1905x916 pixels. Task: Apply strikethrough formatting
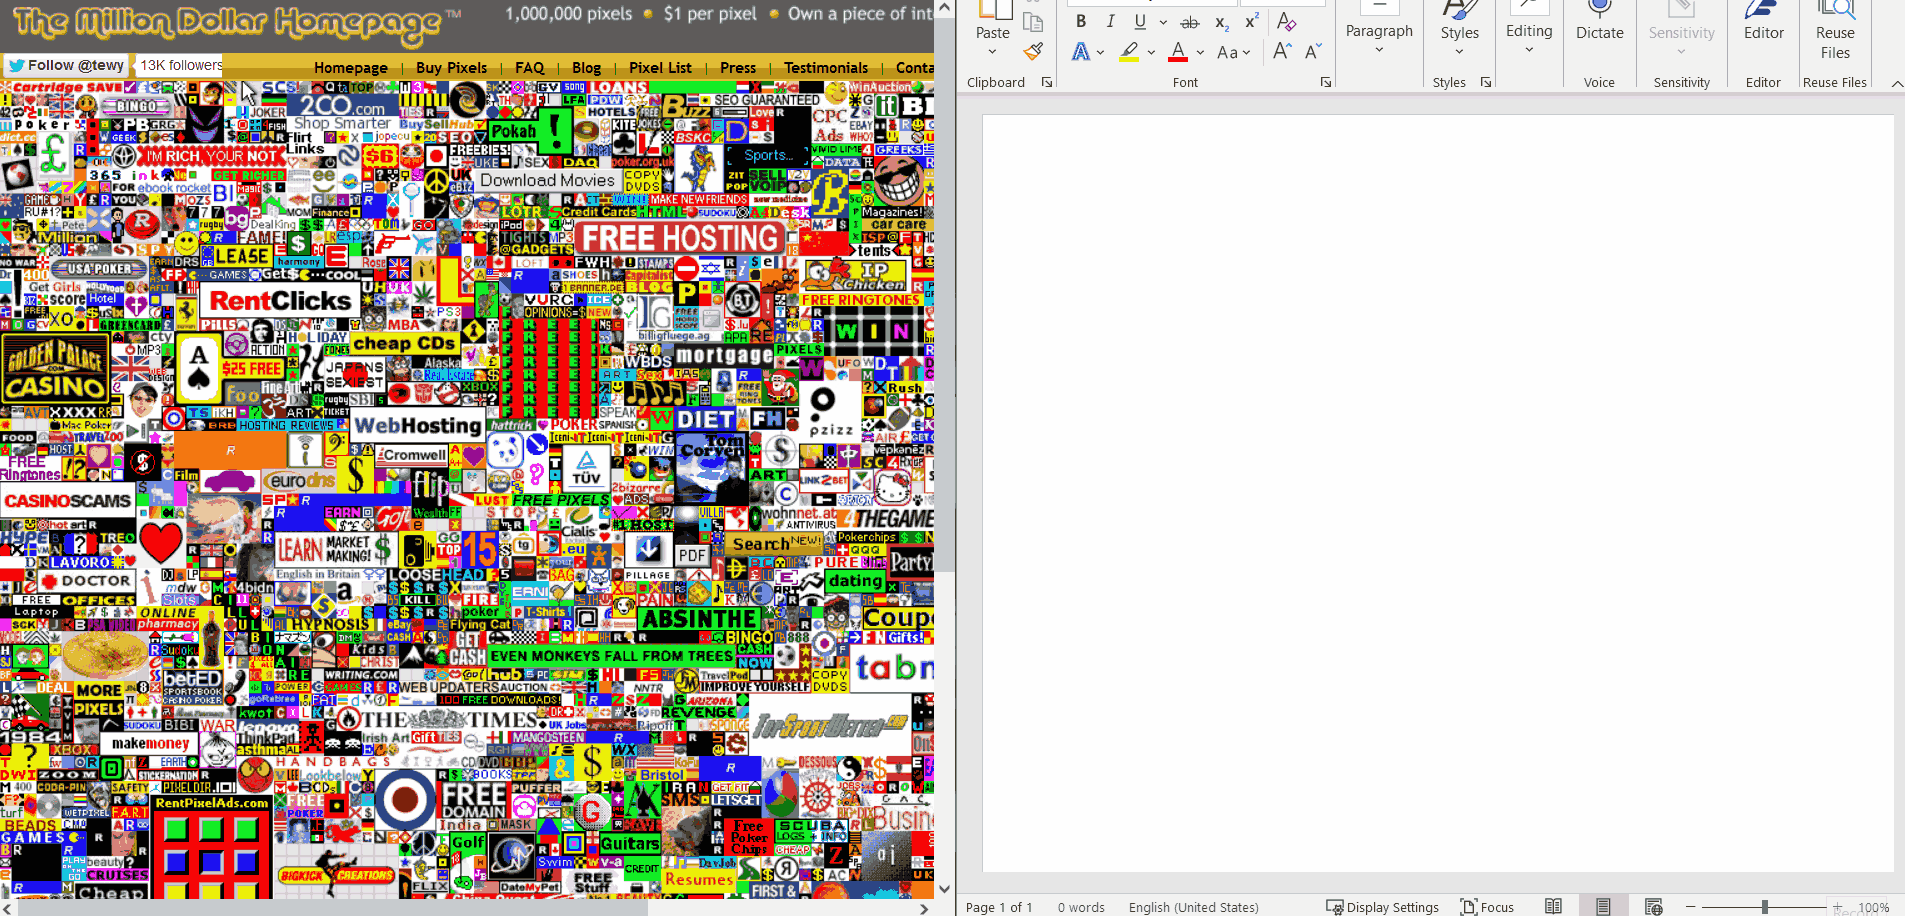pos(1190,21)
